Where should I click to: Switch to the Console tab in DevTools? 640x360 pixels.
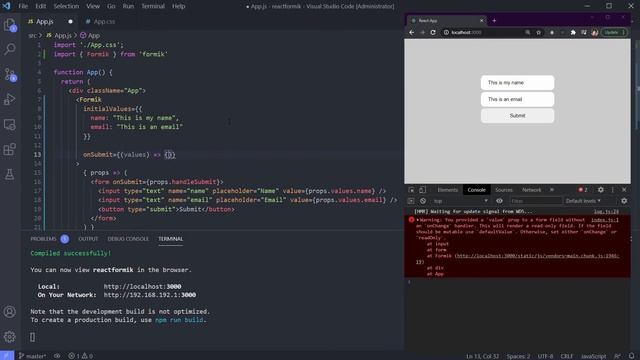[476, 190]
